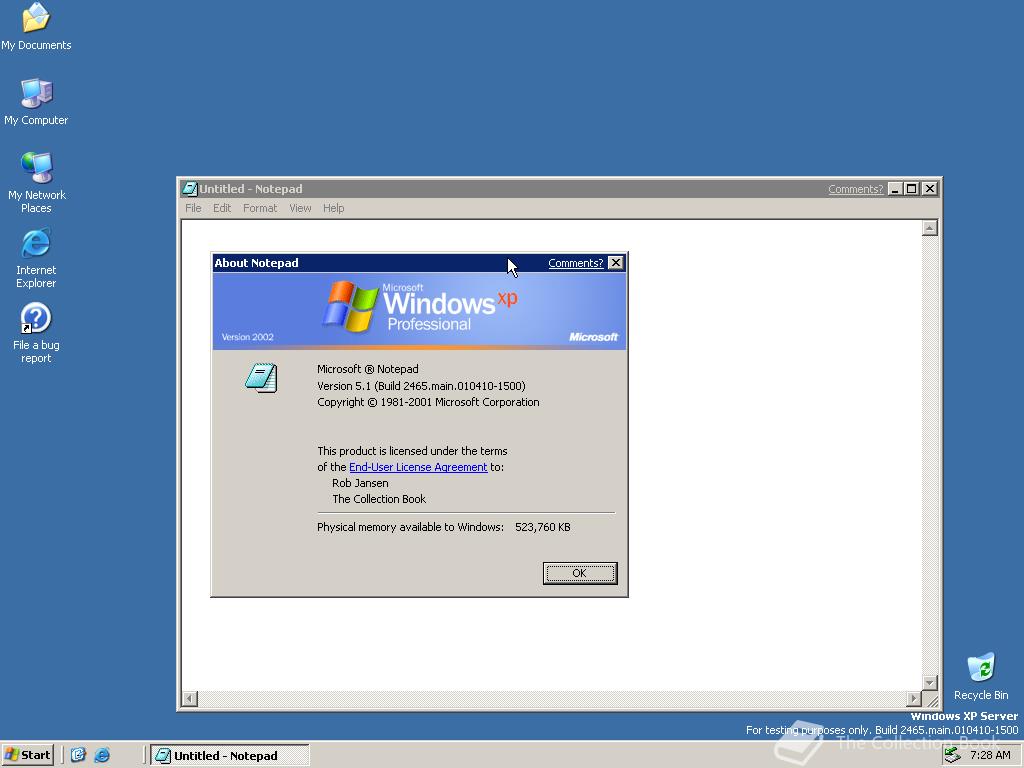Open the Recycle Bin
This screenshot has width=1024, height=768.
click(981, 668)
